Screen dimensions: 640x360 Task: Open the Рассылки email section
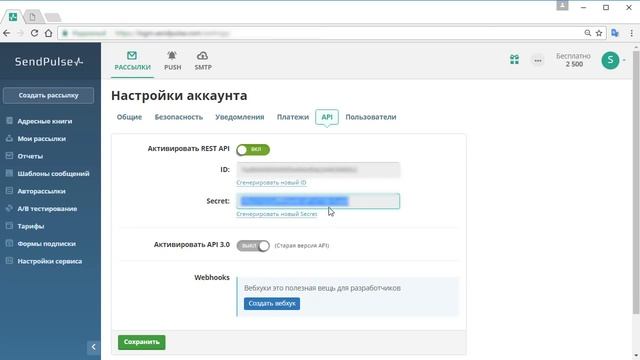(132, 61)
